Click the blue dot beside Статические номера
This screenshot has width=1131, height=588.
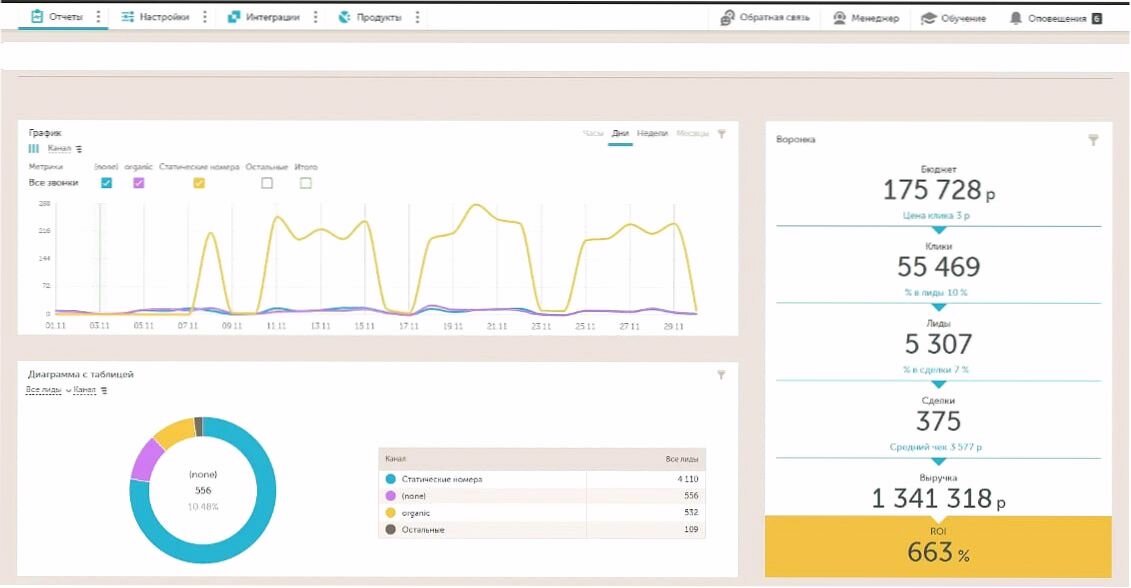tap(391, 479)
